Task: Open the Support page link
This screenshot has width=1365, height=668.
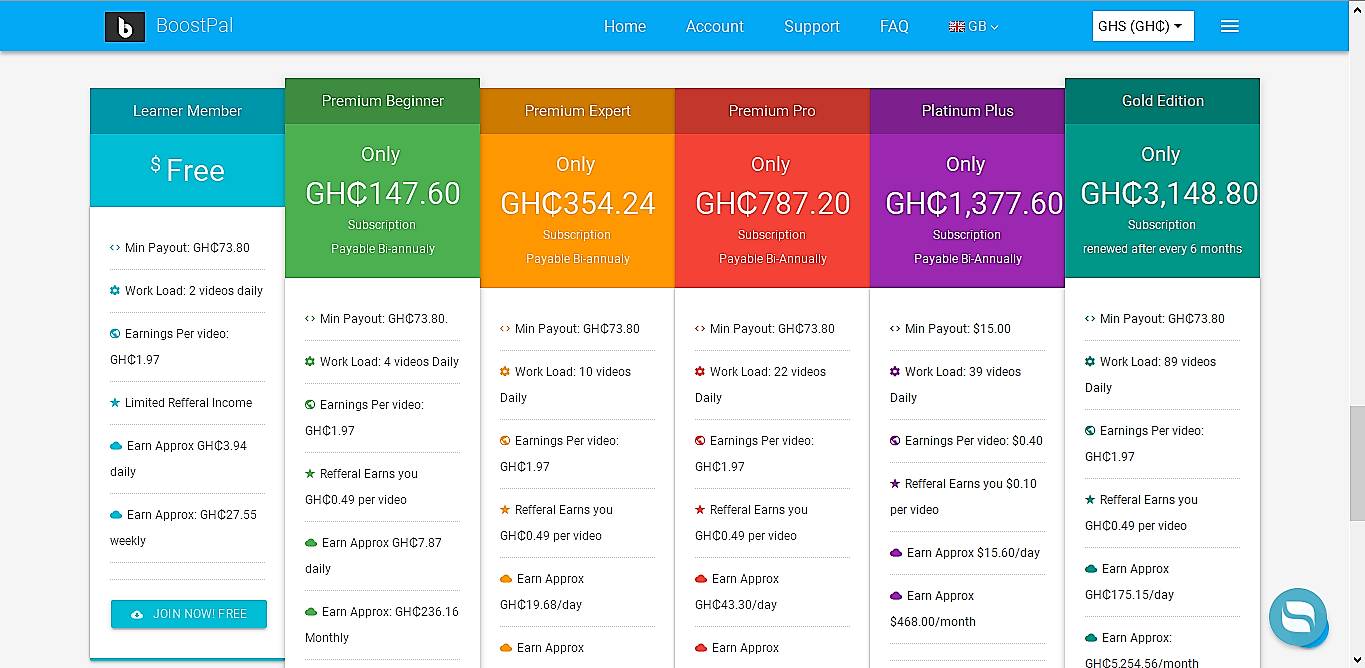Action: point(811,27)
